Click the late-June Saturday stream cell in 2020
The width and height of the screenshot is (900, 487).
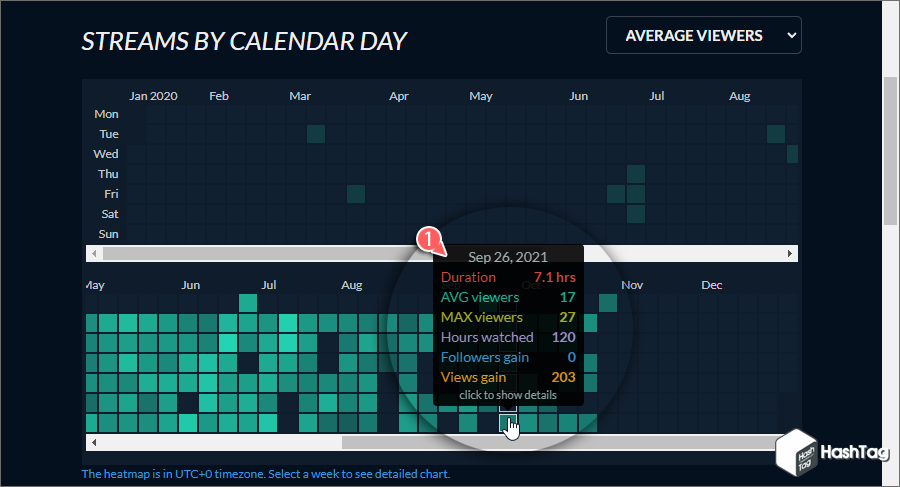click(636, 214)
